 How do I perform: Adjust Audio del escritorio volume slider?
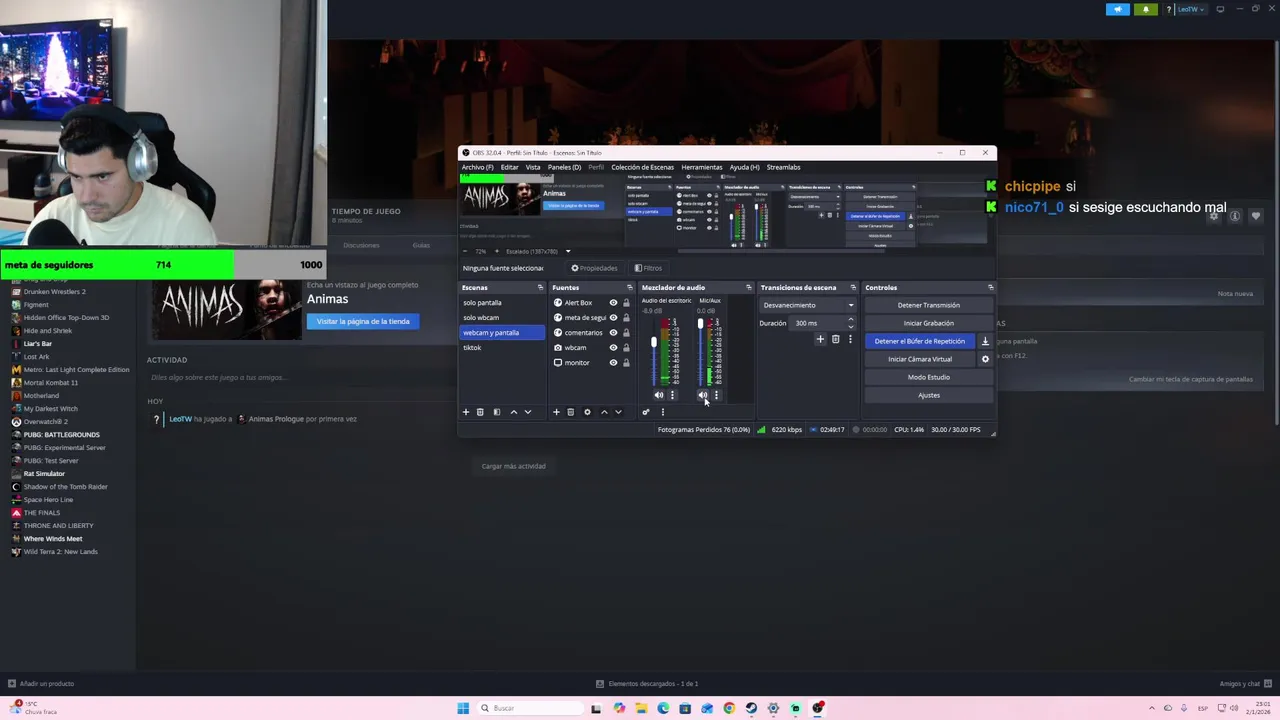click(x=654, y=343)
